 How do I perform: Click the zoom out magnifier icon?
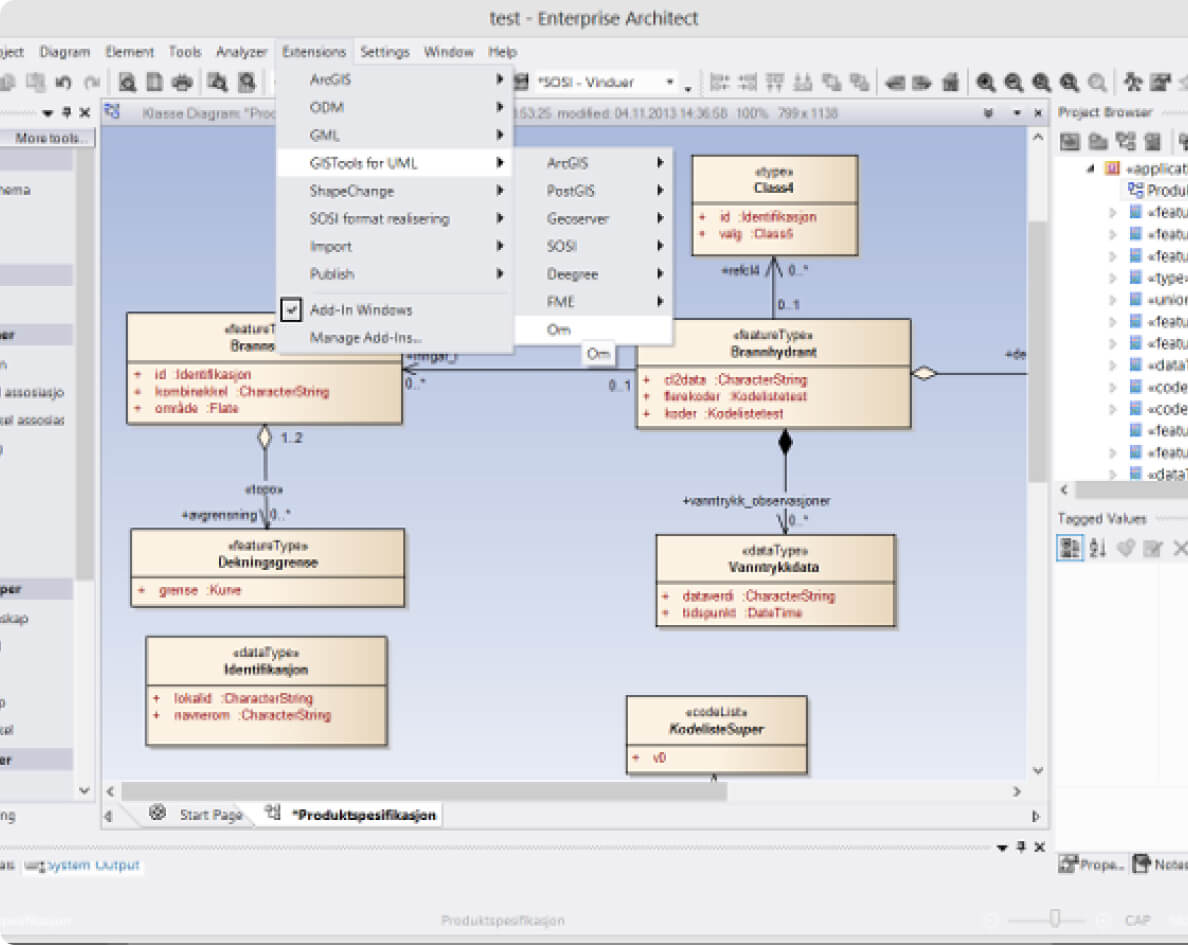pyautogui.click(x=1014, y=82)
